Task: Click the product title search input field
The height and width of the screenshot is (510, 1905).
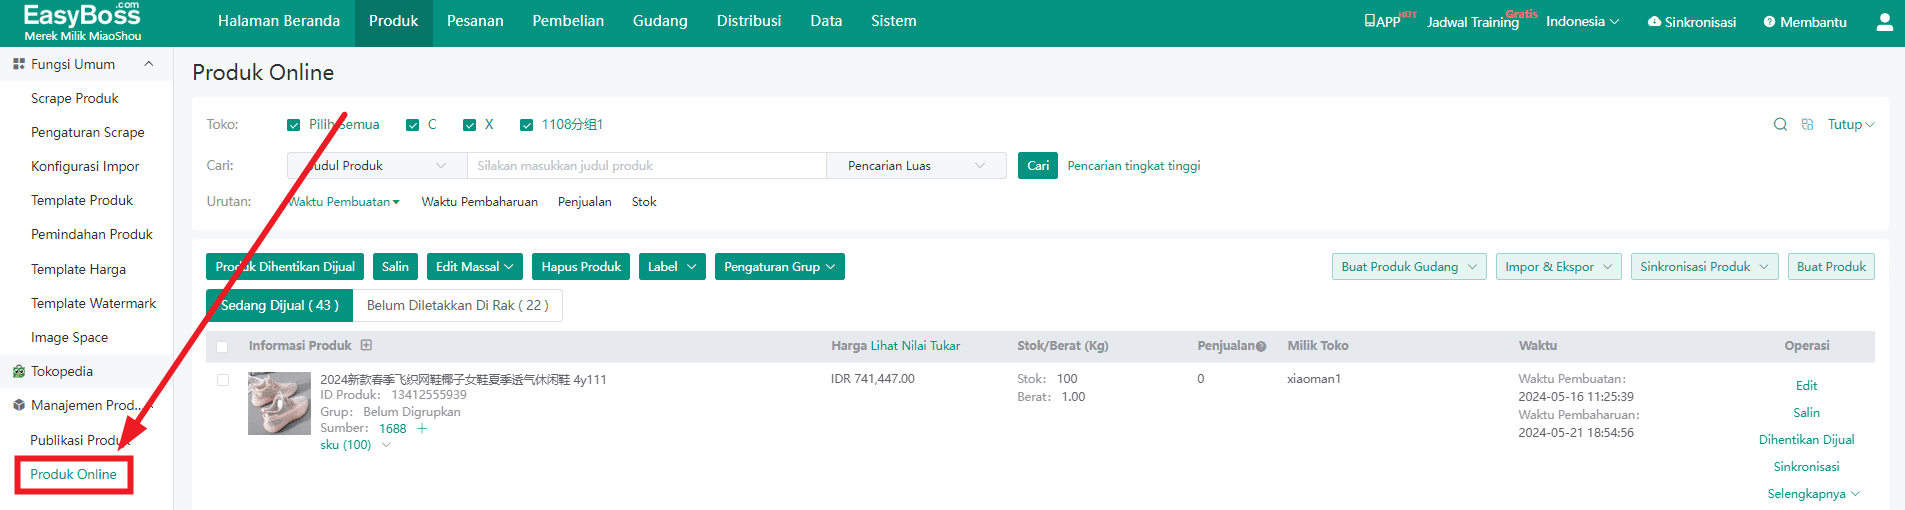Action: point(646,166)
